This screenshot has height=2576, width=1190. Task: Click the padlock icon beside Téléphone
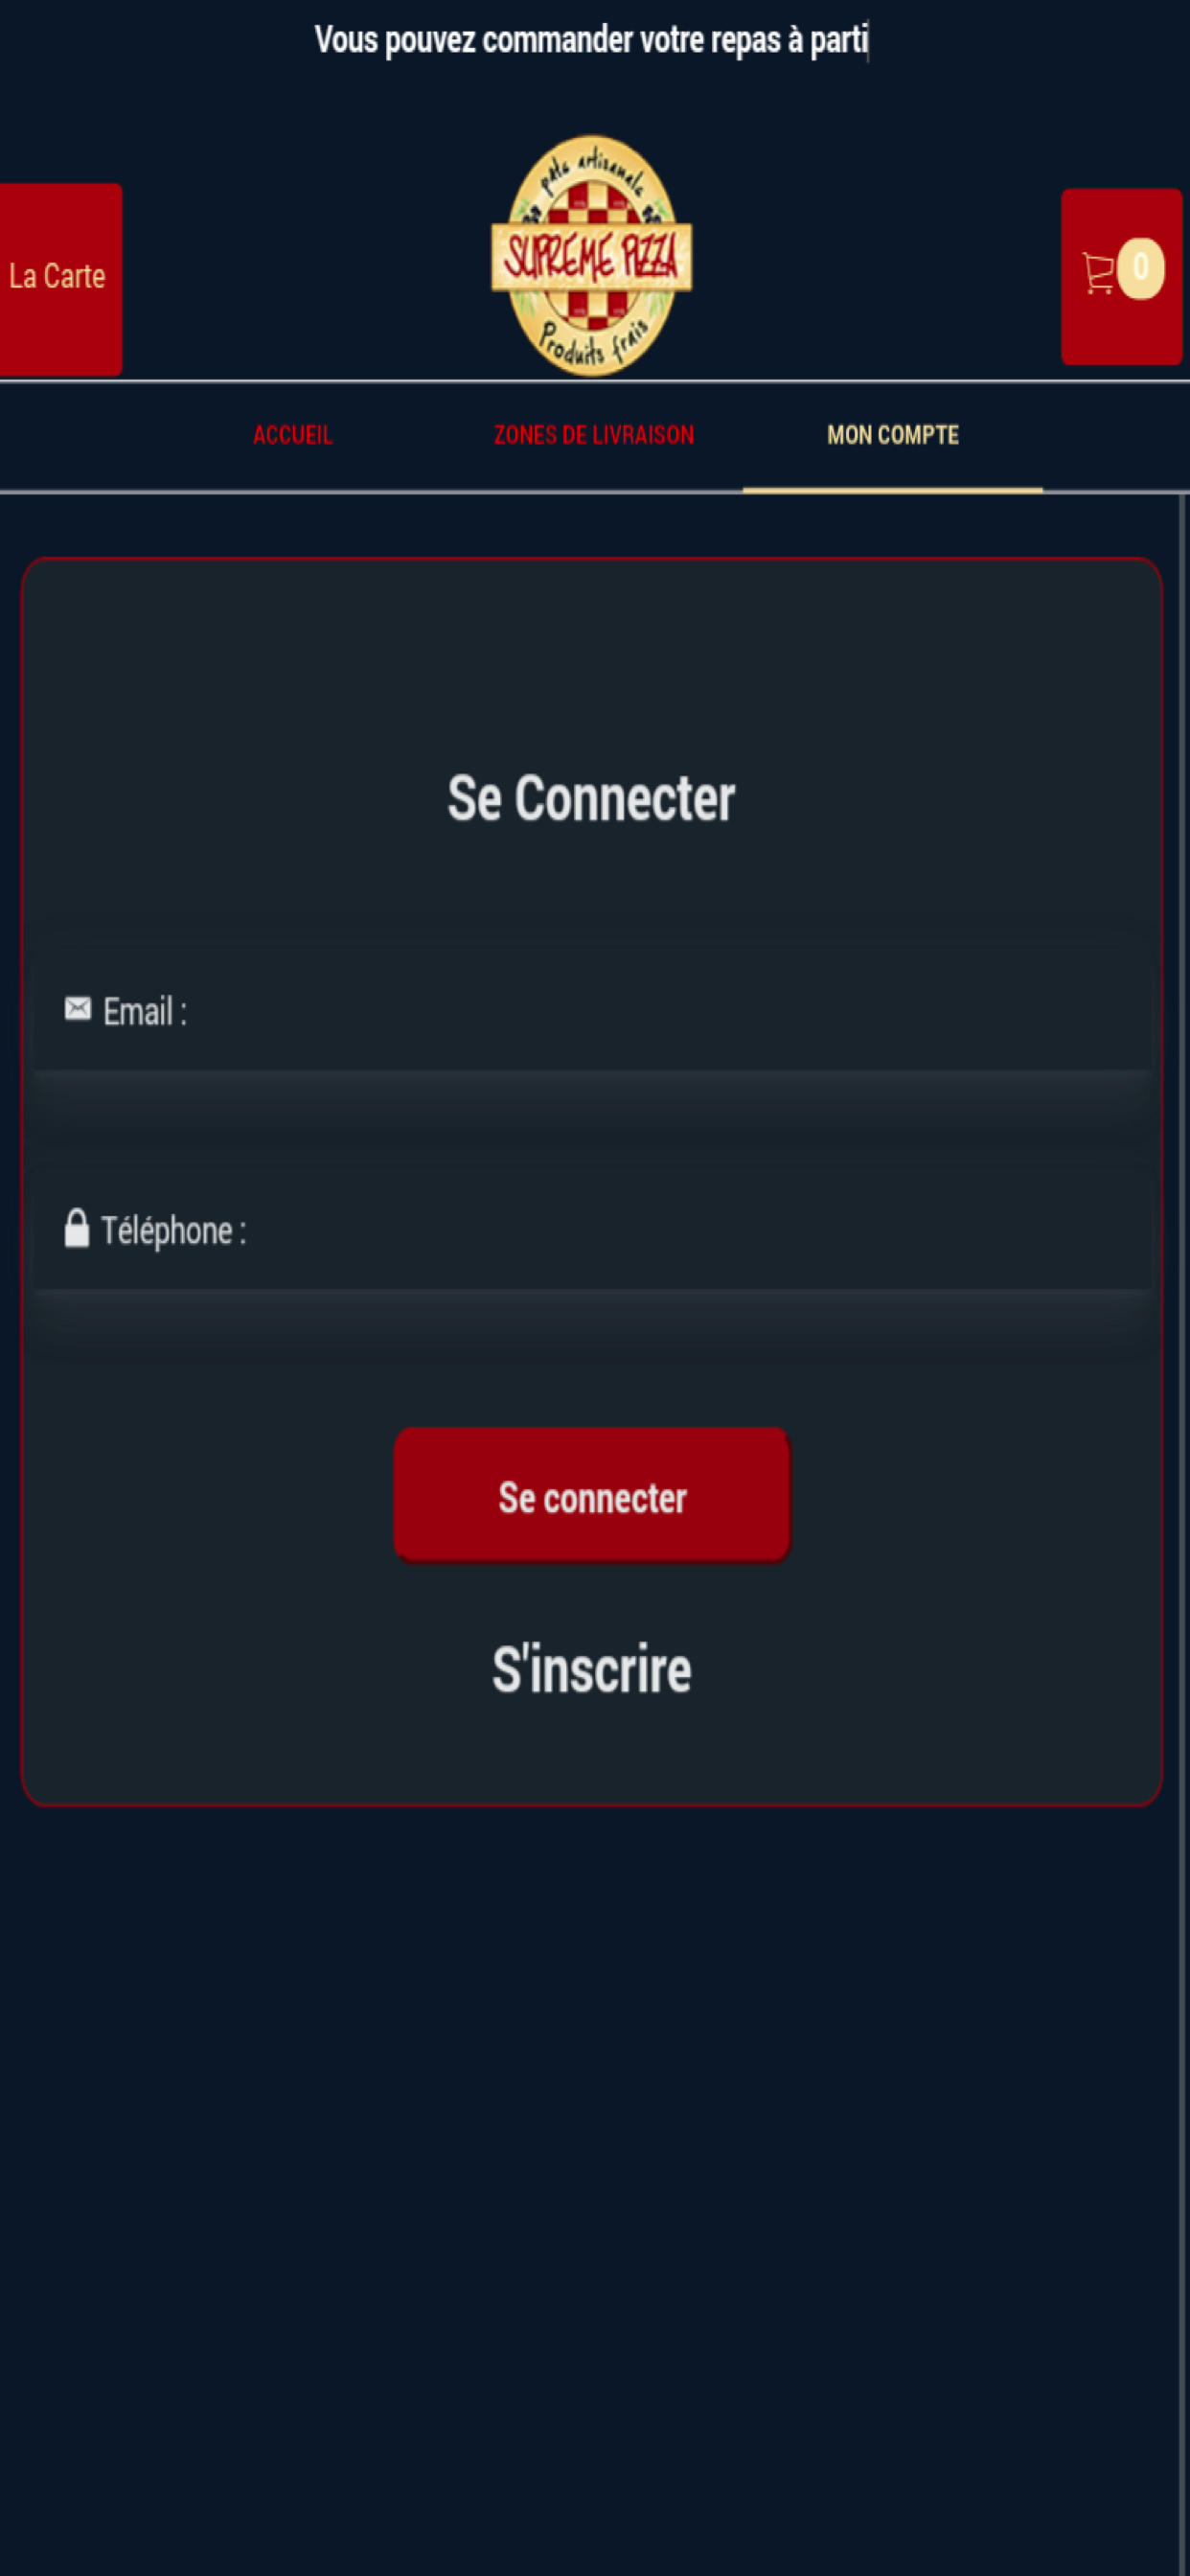point(77,1228)
